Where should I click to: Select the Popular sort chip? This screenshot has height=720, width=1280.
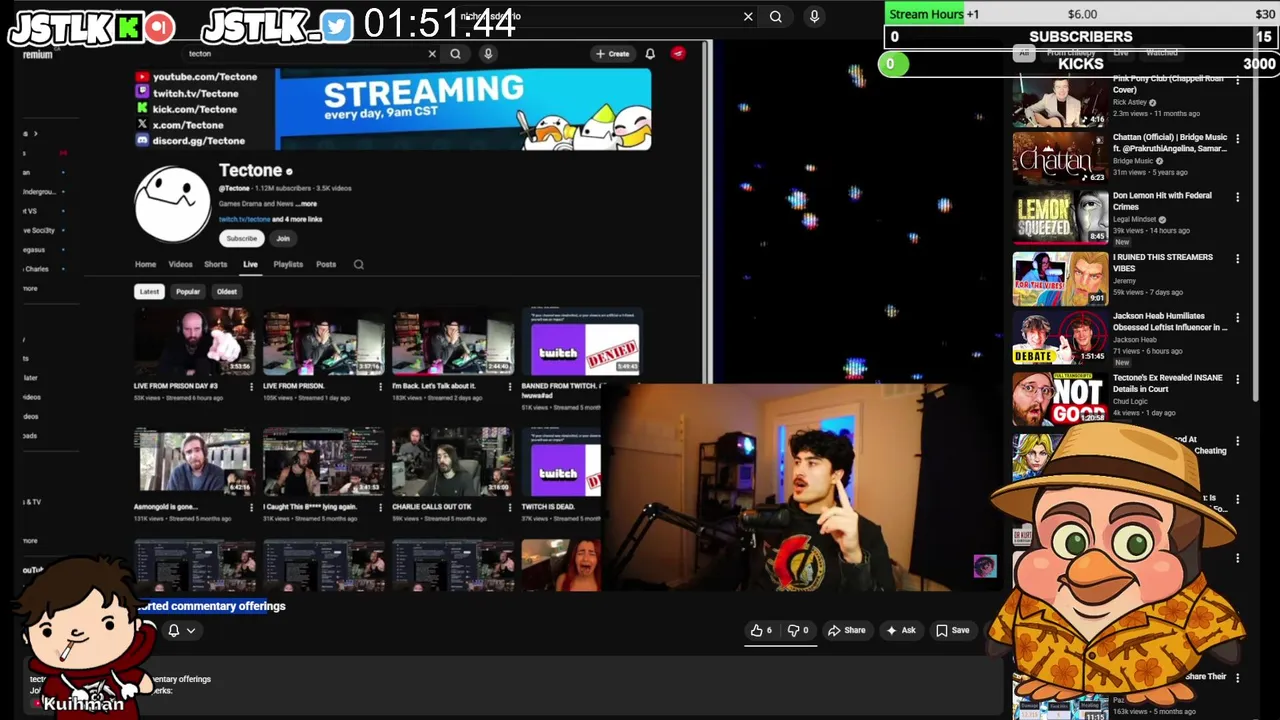(x=188, y=292)
